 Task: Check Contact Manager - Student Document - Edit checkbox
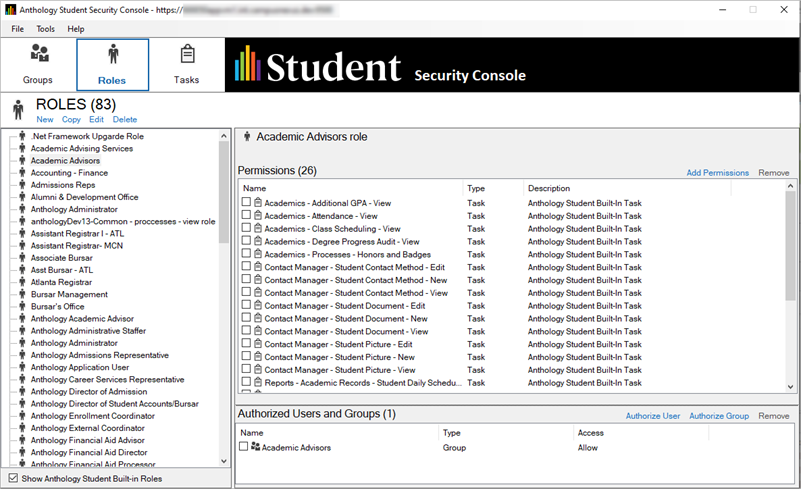pyautogui.click(x=246, y=305)
